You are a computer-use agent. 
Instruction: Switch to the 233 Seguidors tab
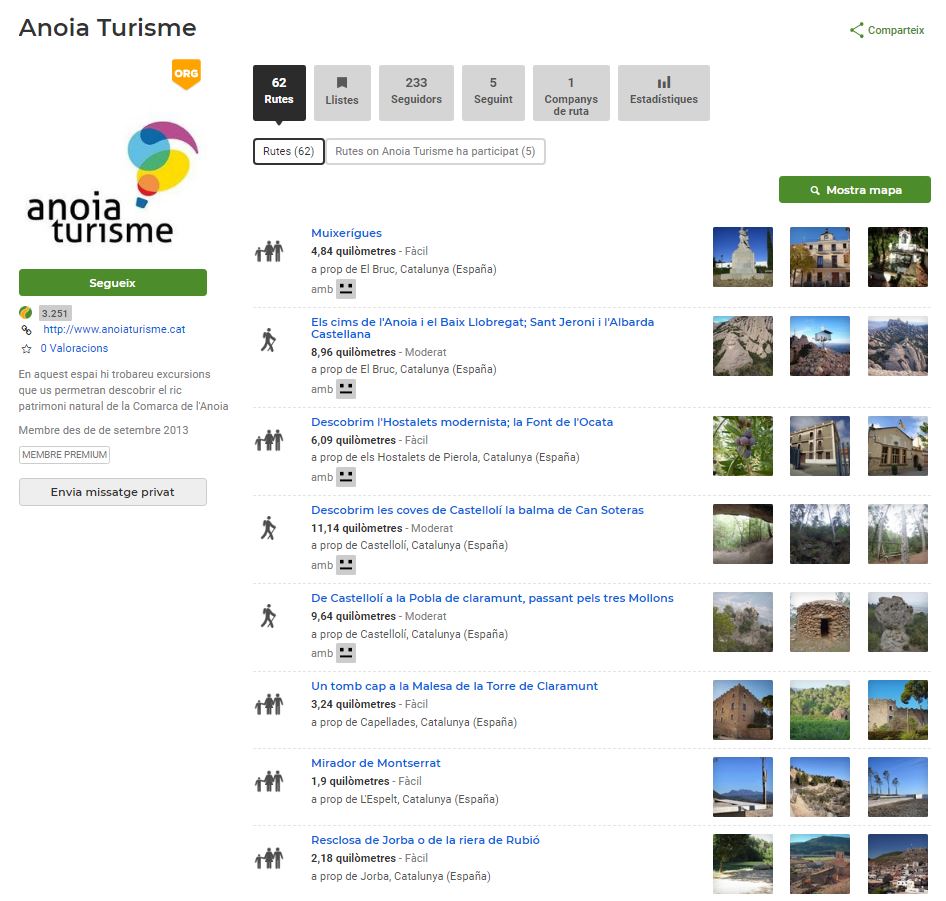click(416, 93)
